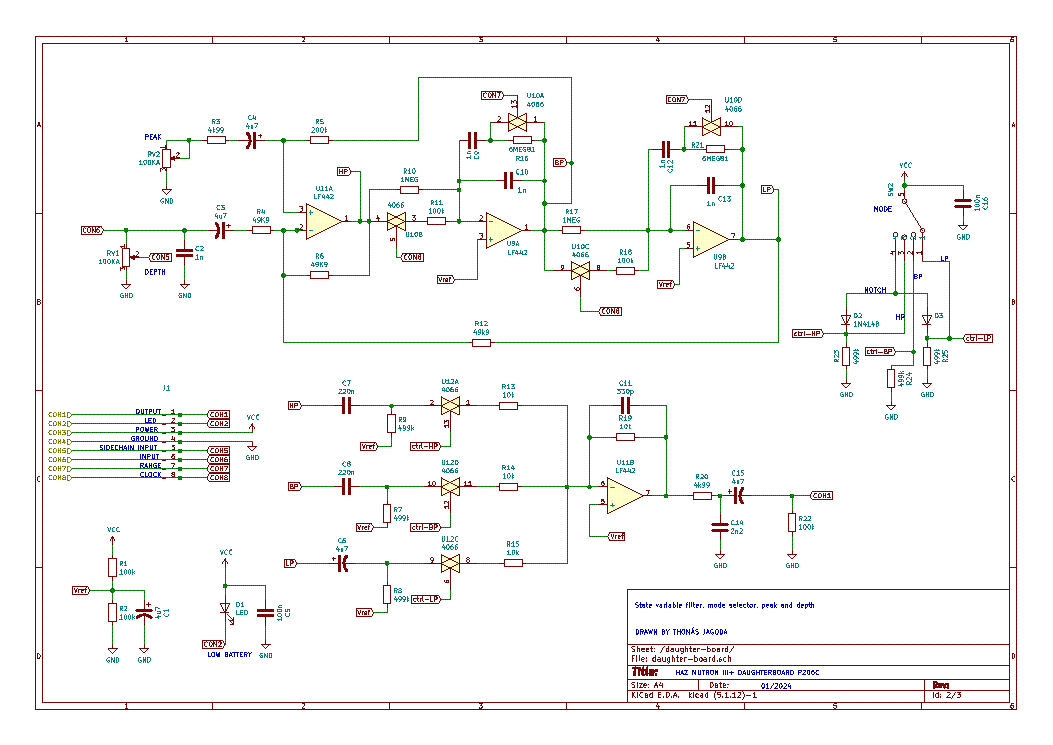
Task: Select the BP net label right of U10A
Action: pos(559,163)
